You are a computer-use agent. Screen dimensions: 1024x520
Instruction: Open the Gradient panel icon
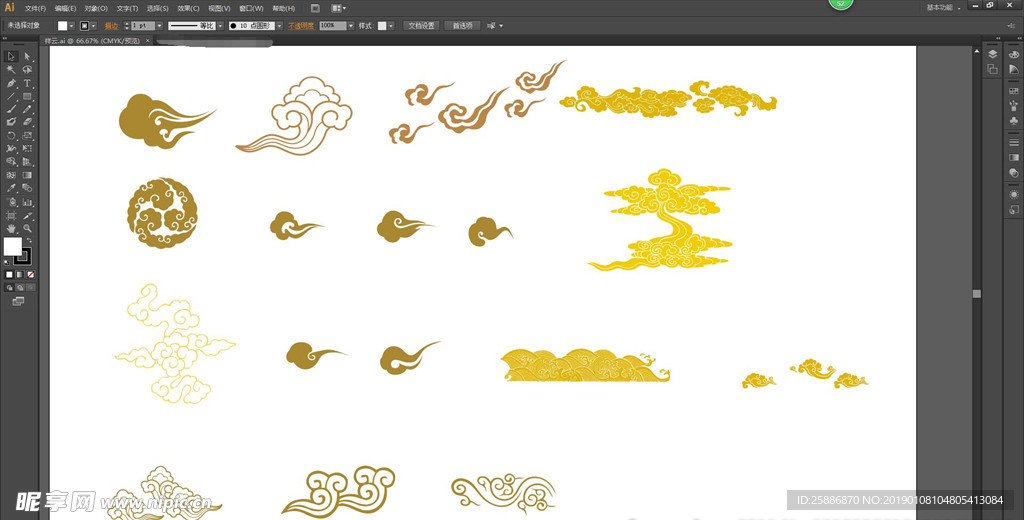pos(1014,157)
